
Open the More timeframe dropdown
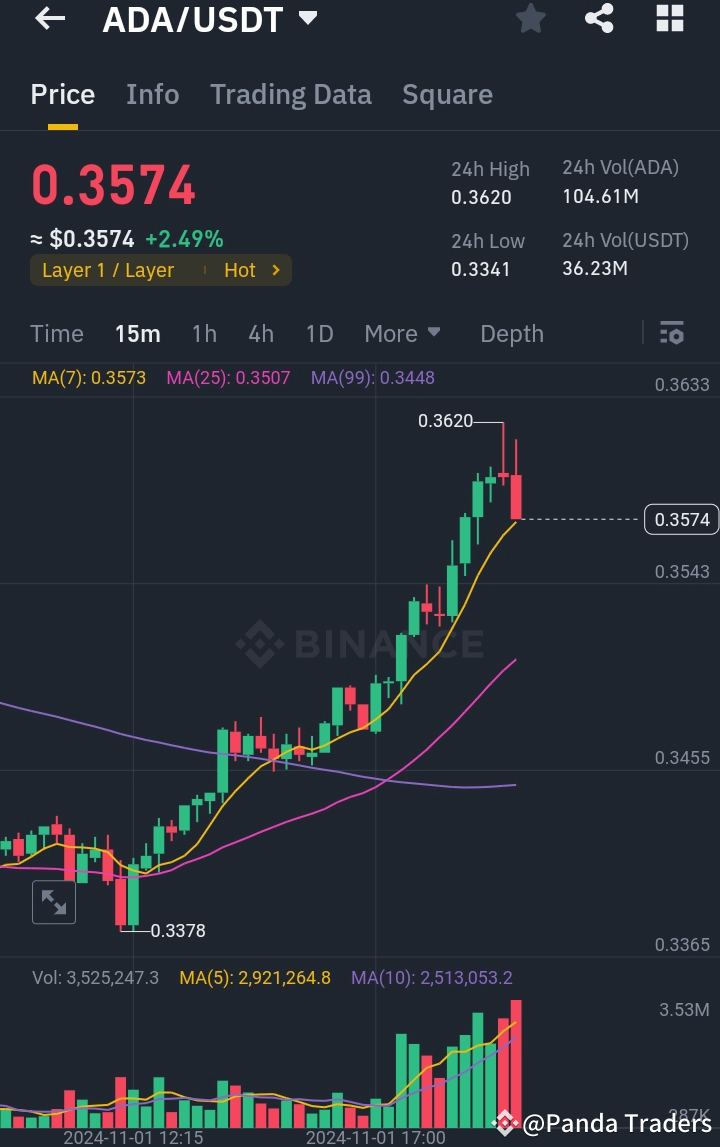402,333
